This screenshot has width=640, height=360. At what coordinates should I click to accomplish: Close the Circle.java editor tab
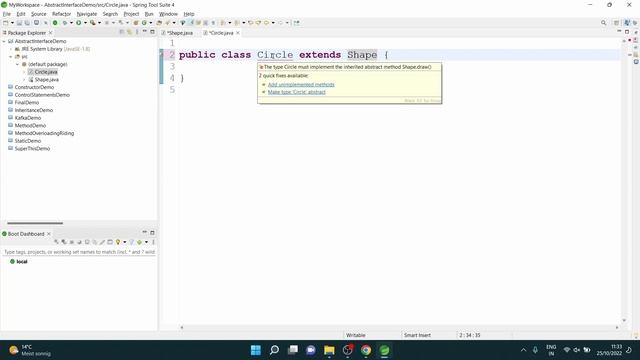pyautogui.click(x=238, y=33)
